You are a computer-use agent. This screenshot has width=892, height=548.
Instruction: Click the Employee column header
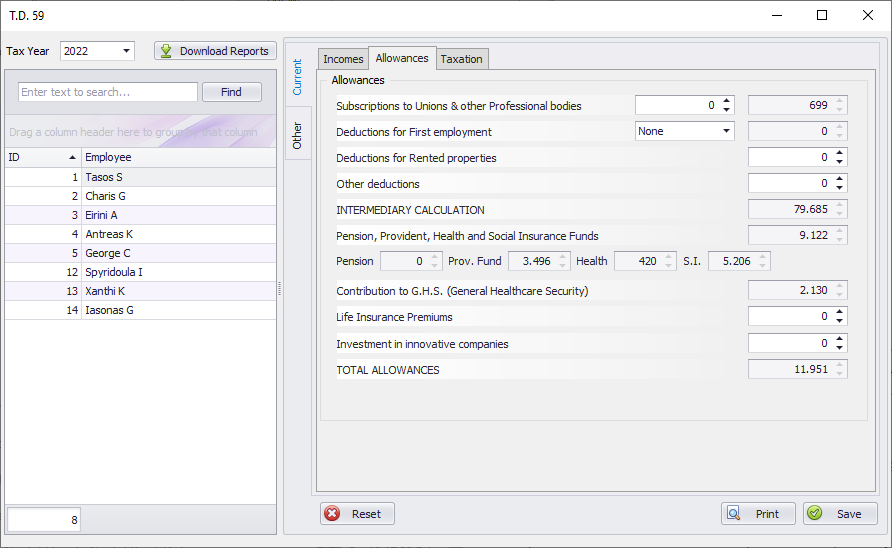coord(178,157)
